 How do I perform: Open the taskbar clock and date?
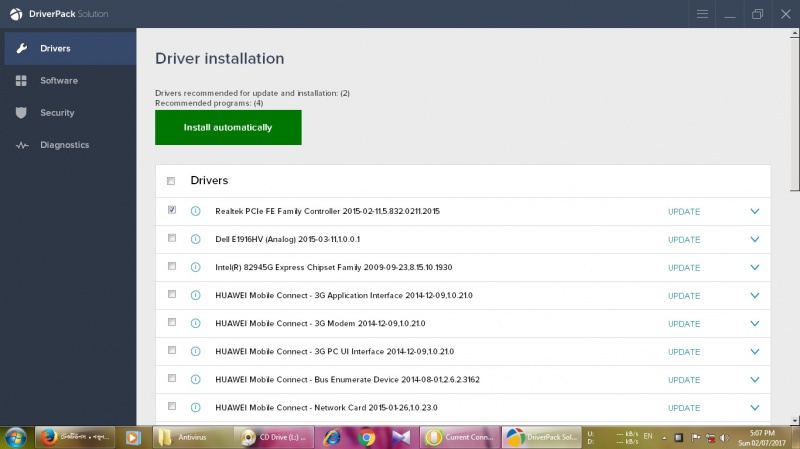point(762,438)
